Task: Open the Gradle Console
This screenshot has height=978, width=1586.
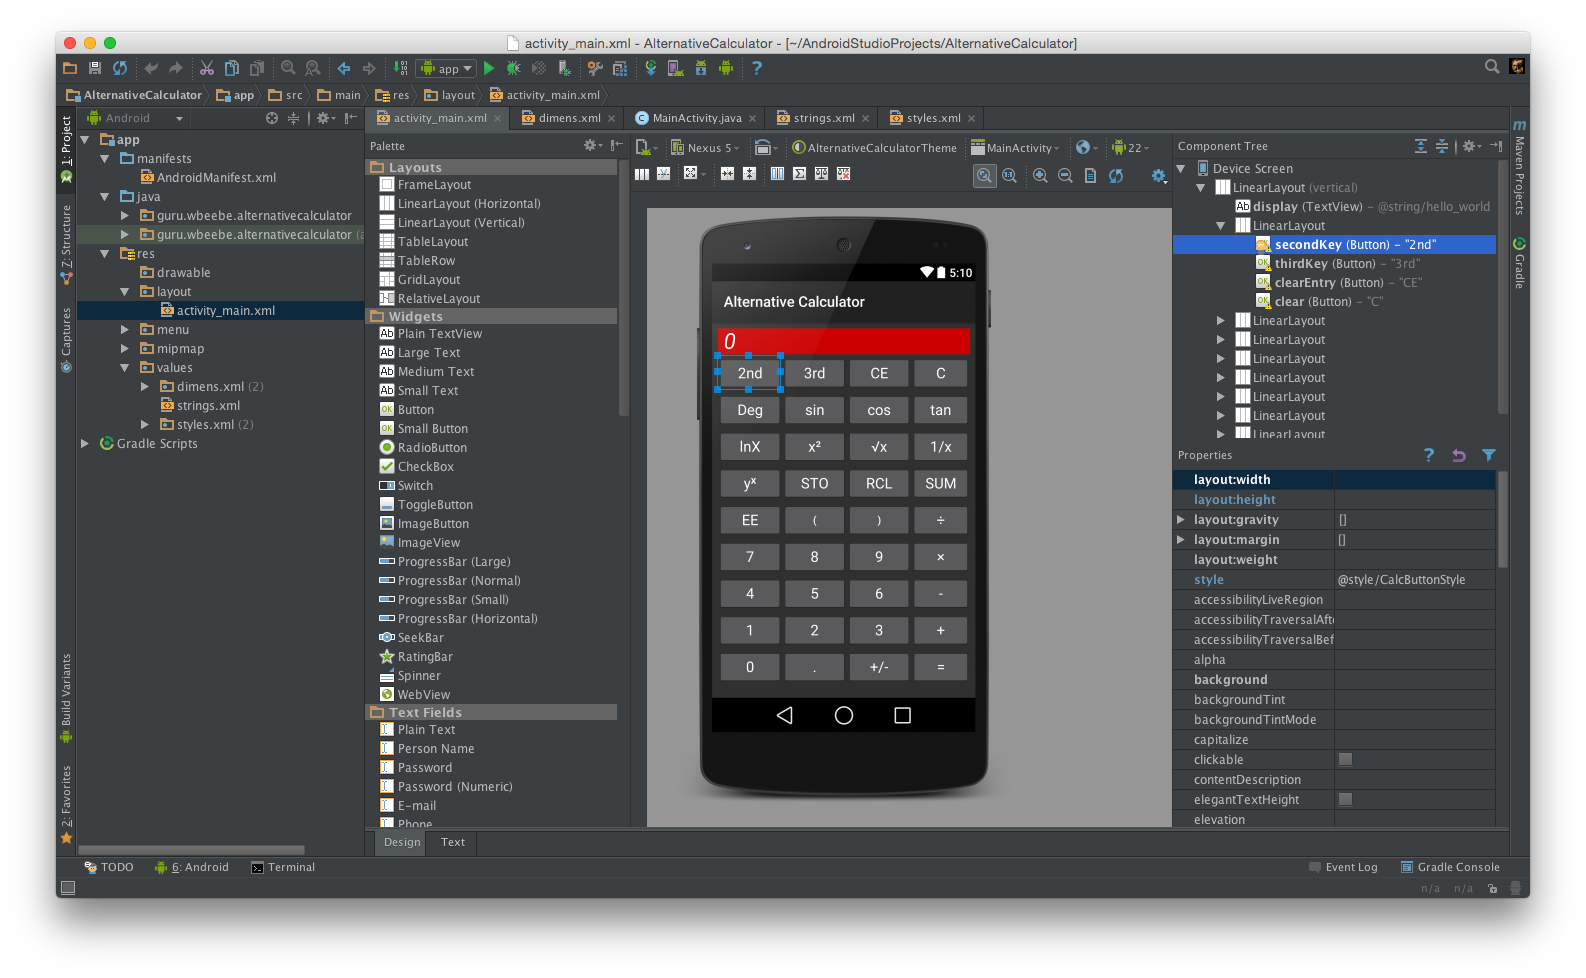Action: (x=1450, y=867)
